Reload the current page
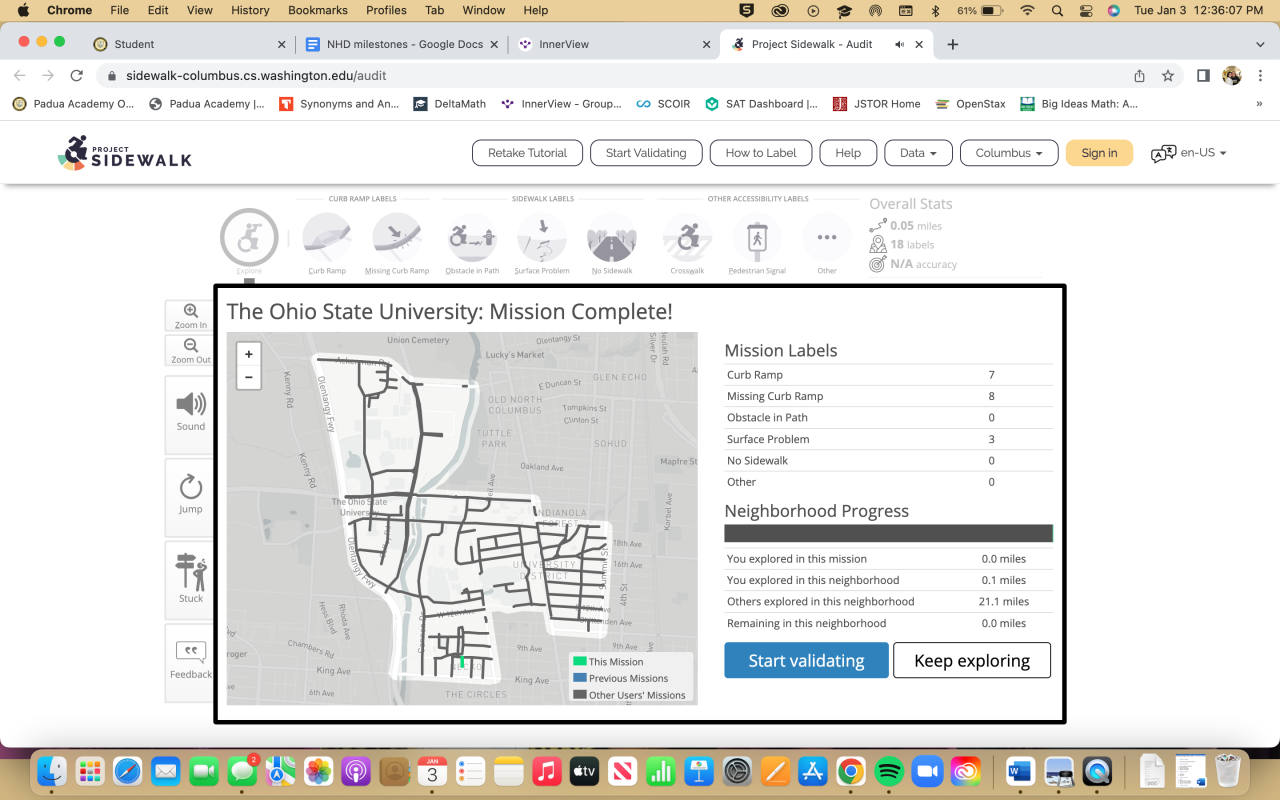The image size is (1280, 800). tap(76, 75)
